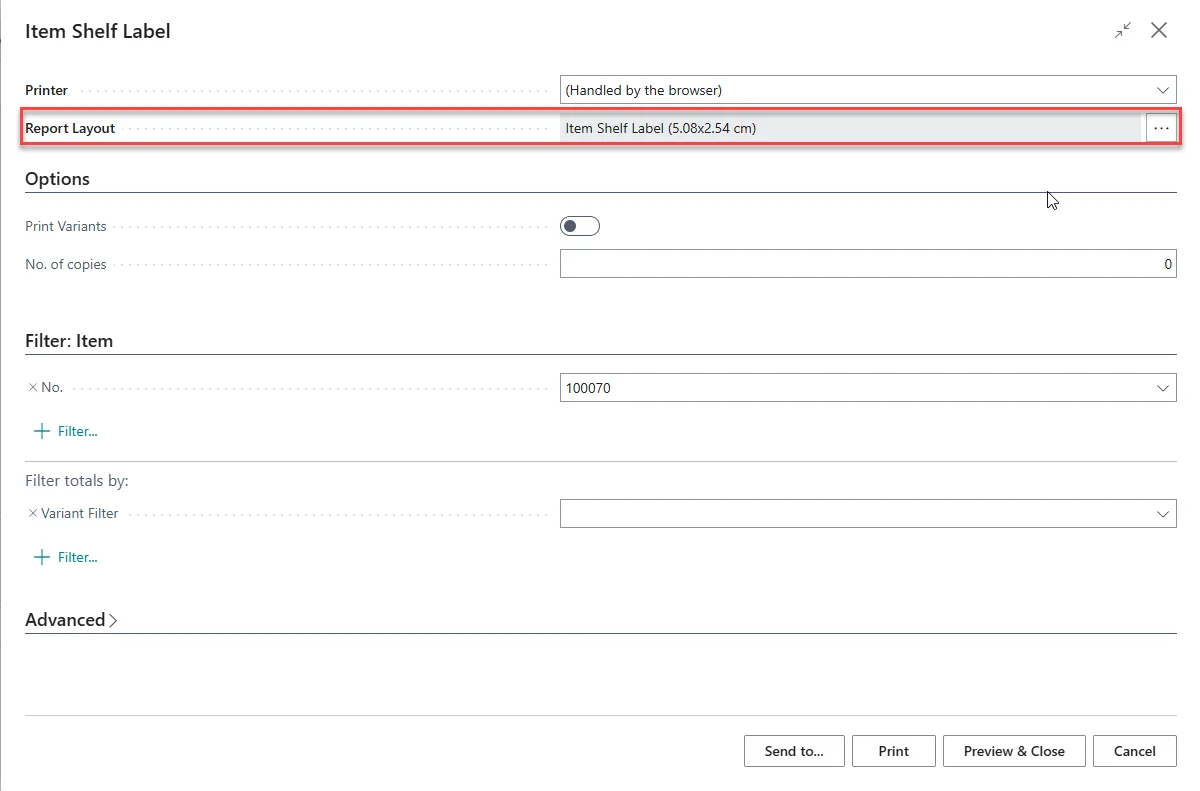This screenshot has height=791, width=1200.
Task: Click the Report Layout ellipsis button
Action: [x=1161, y=129]
